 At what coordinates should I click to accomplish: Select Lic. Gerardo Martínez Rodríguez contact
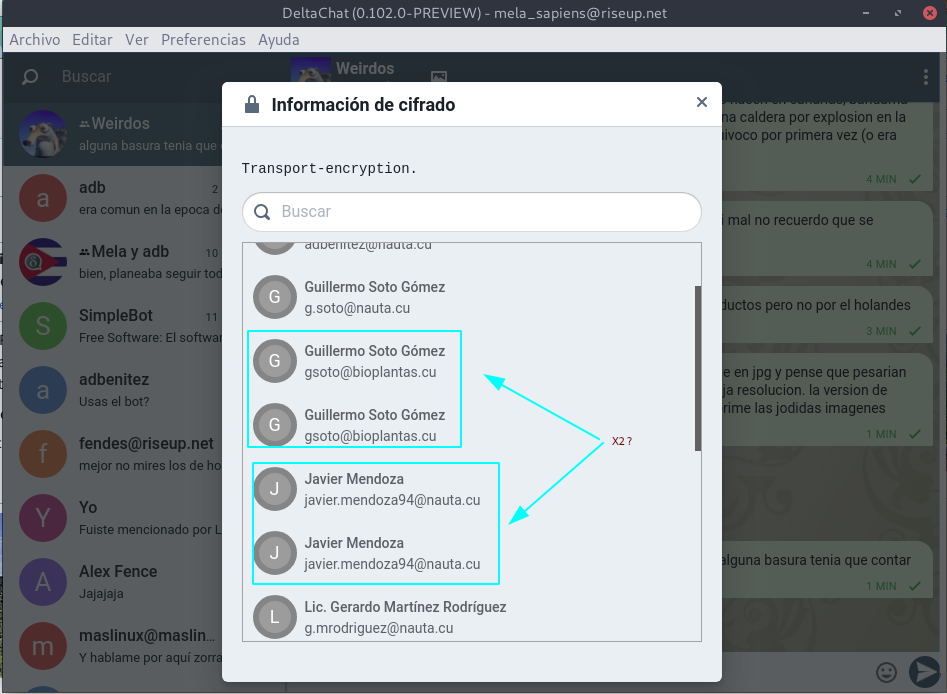pos(471,617)
